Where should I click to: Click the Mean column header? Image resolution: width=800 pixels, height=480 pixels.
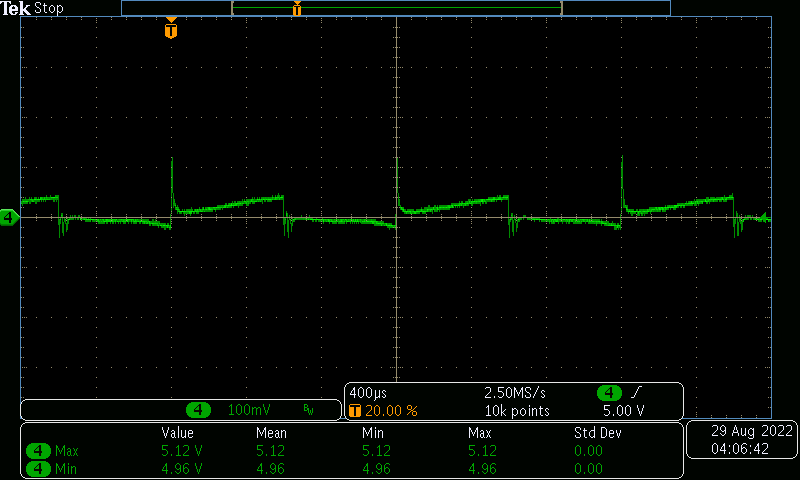[271, 433]
